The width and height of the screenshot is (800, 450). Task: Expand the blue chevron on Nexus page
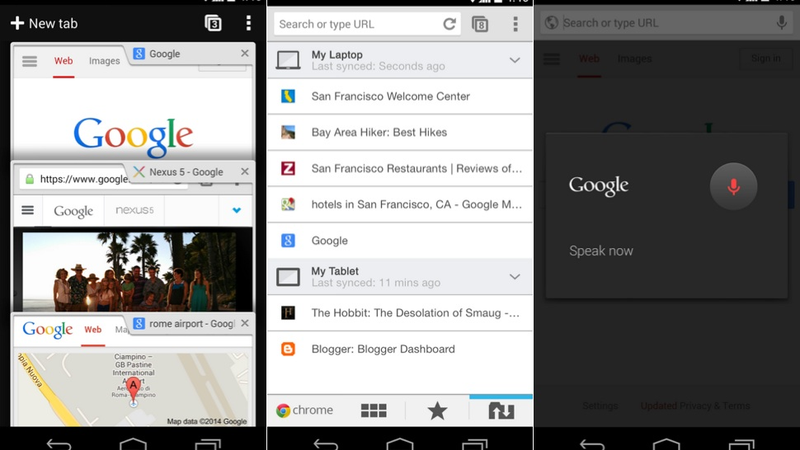point(236,210)
